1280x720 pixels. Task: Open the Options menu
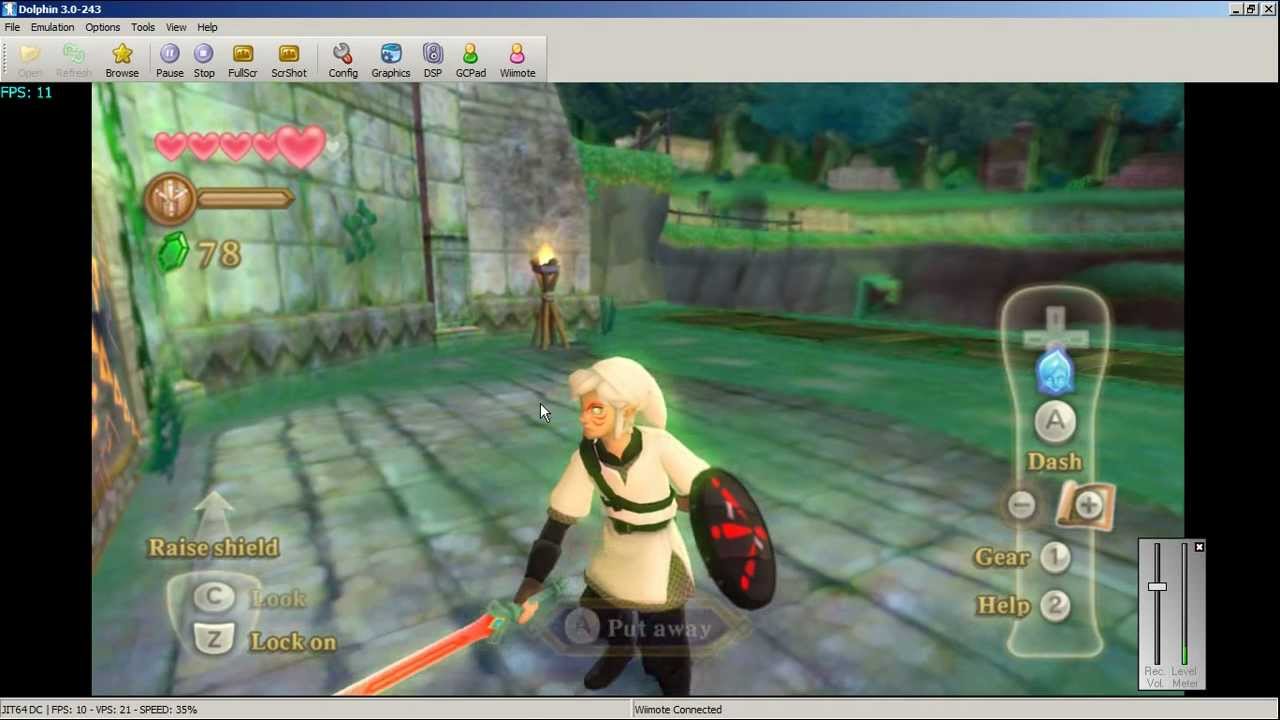pos(102,27)
